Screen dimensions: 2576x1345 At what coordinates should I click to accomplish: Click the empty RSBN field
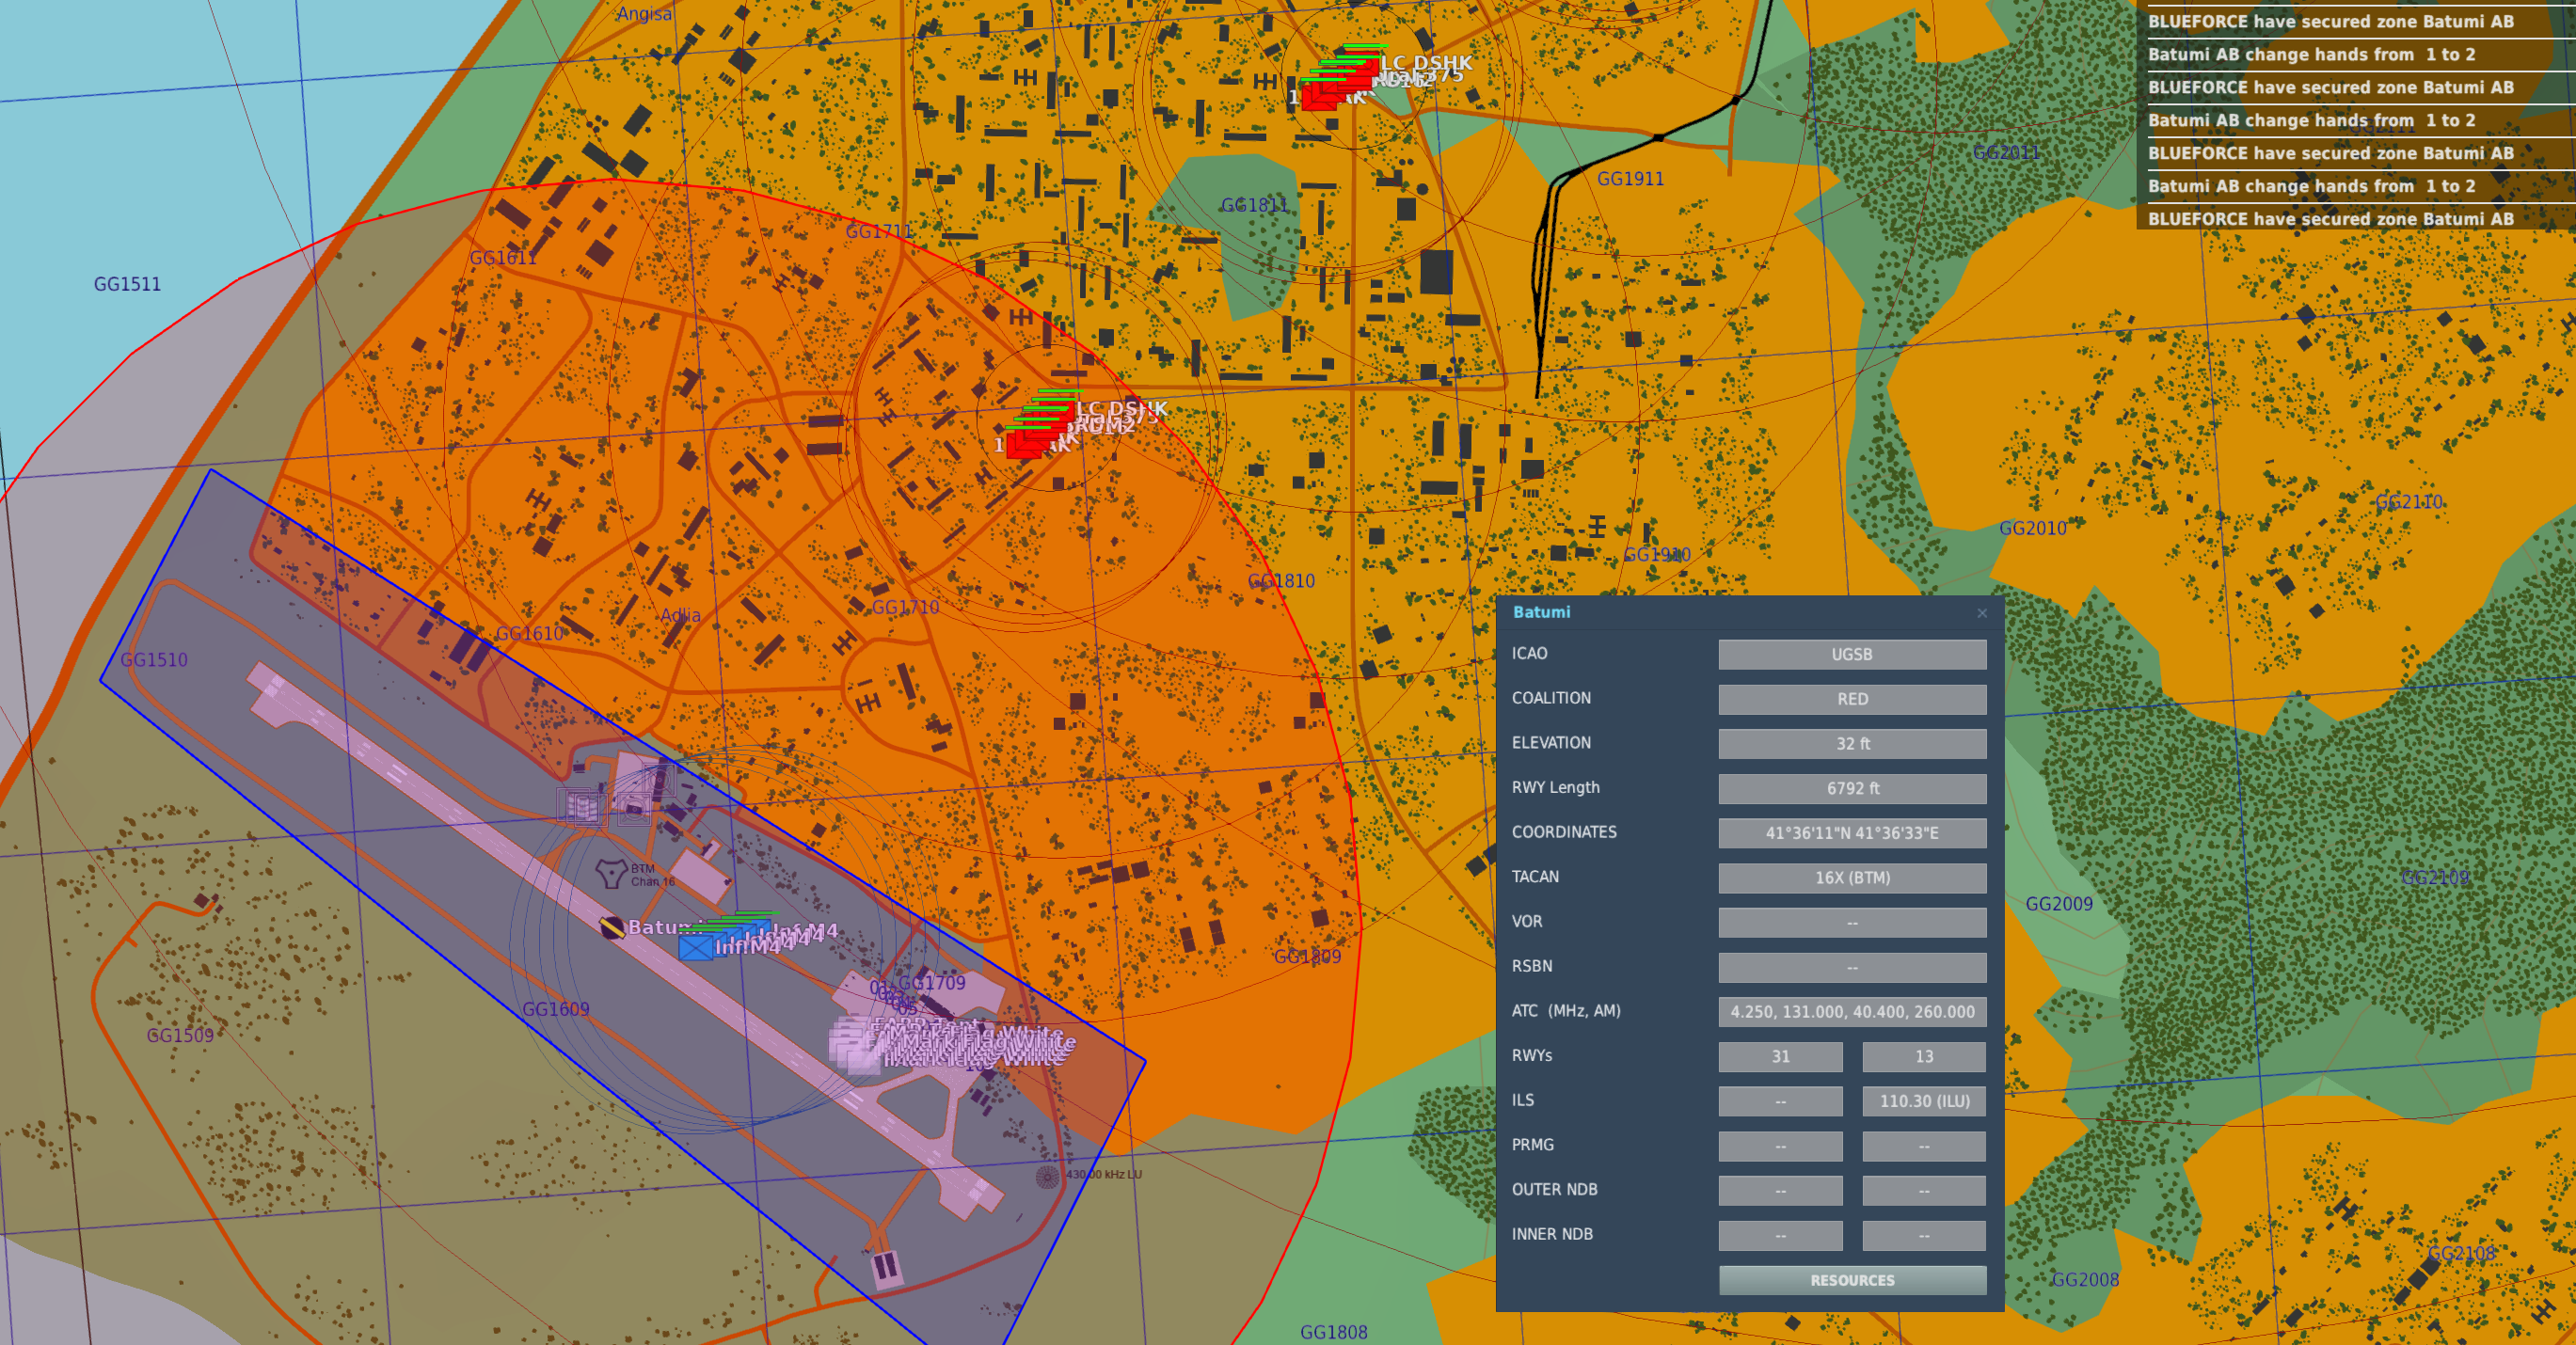[x=1852, y=967]
